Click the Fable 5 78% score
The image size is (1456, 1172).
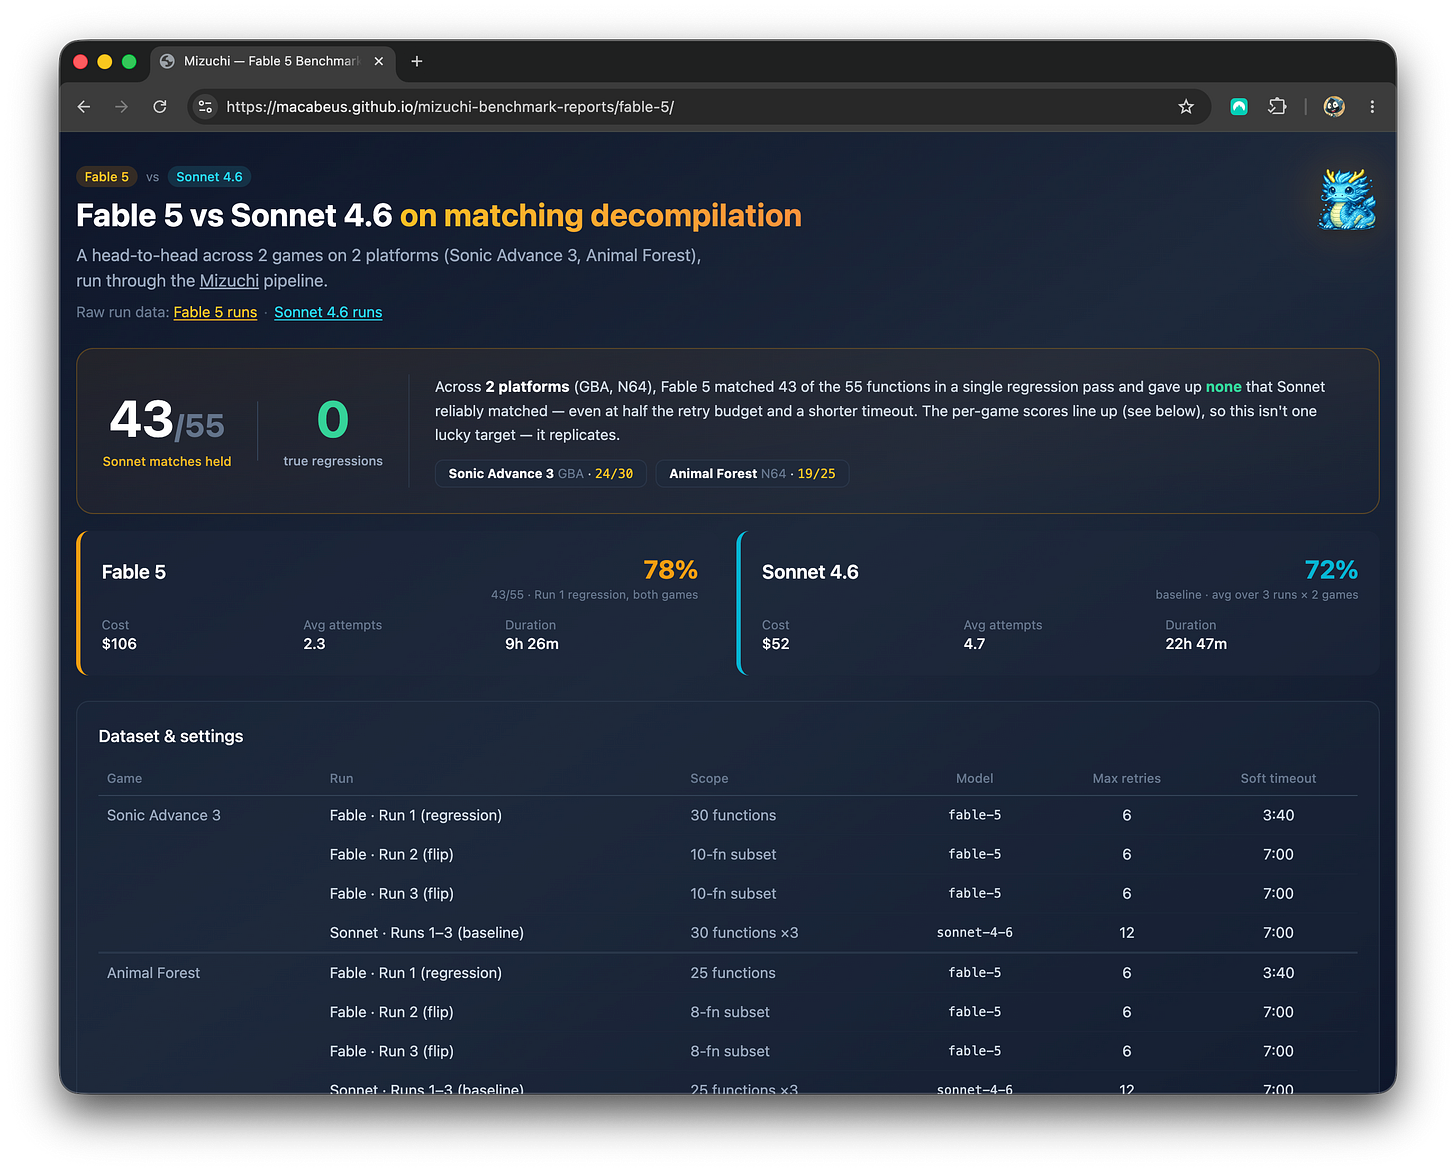pyautogui.click(x=670, y=570)
